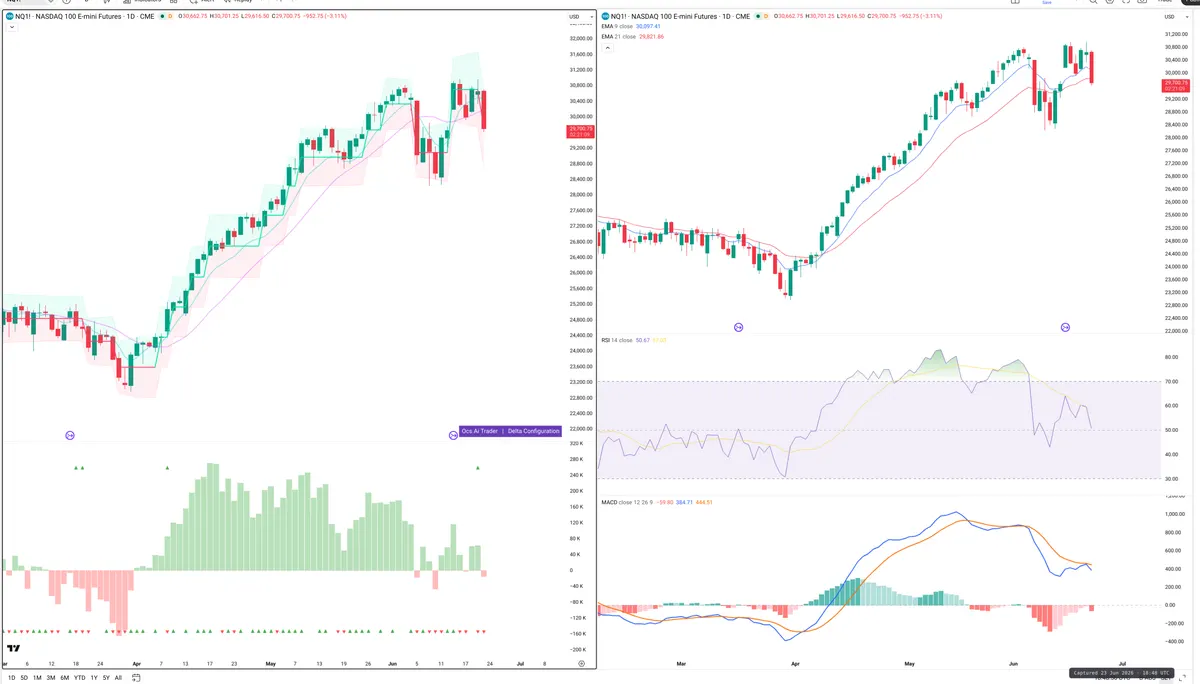Set time range to 1M

tap(37, 678)
